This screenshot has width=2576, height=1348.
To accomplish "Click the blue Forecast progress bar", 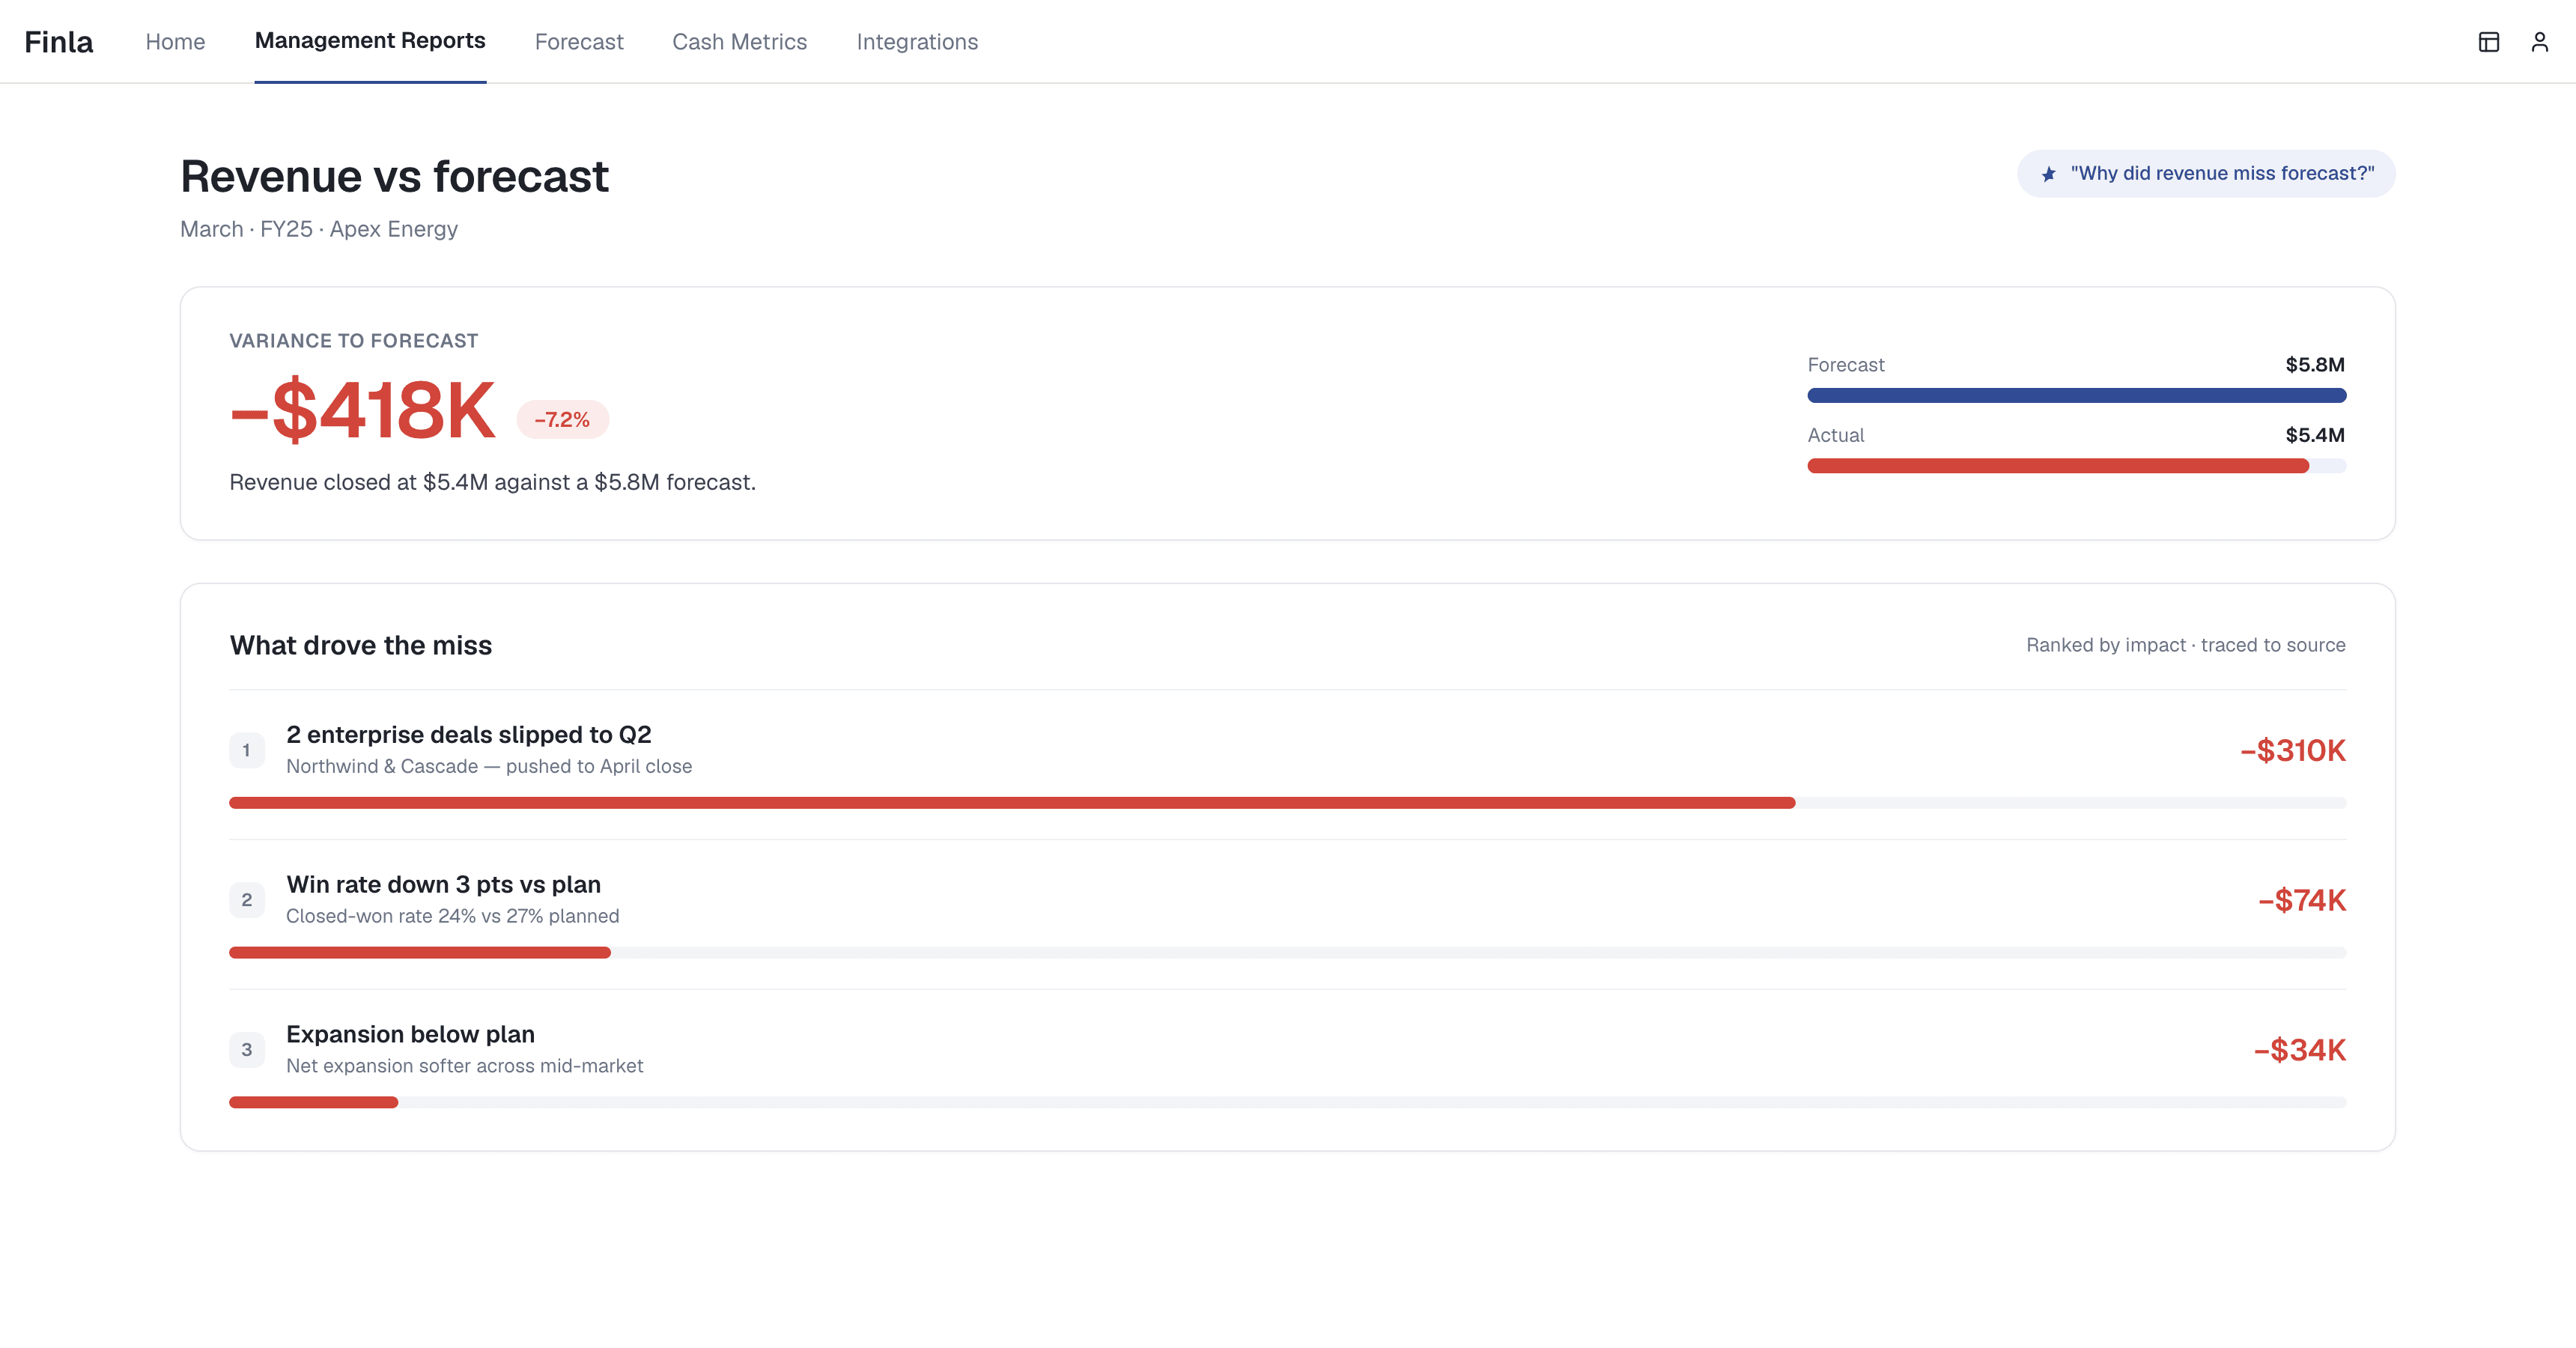I will point(2076,396).
